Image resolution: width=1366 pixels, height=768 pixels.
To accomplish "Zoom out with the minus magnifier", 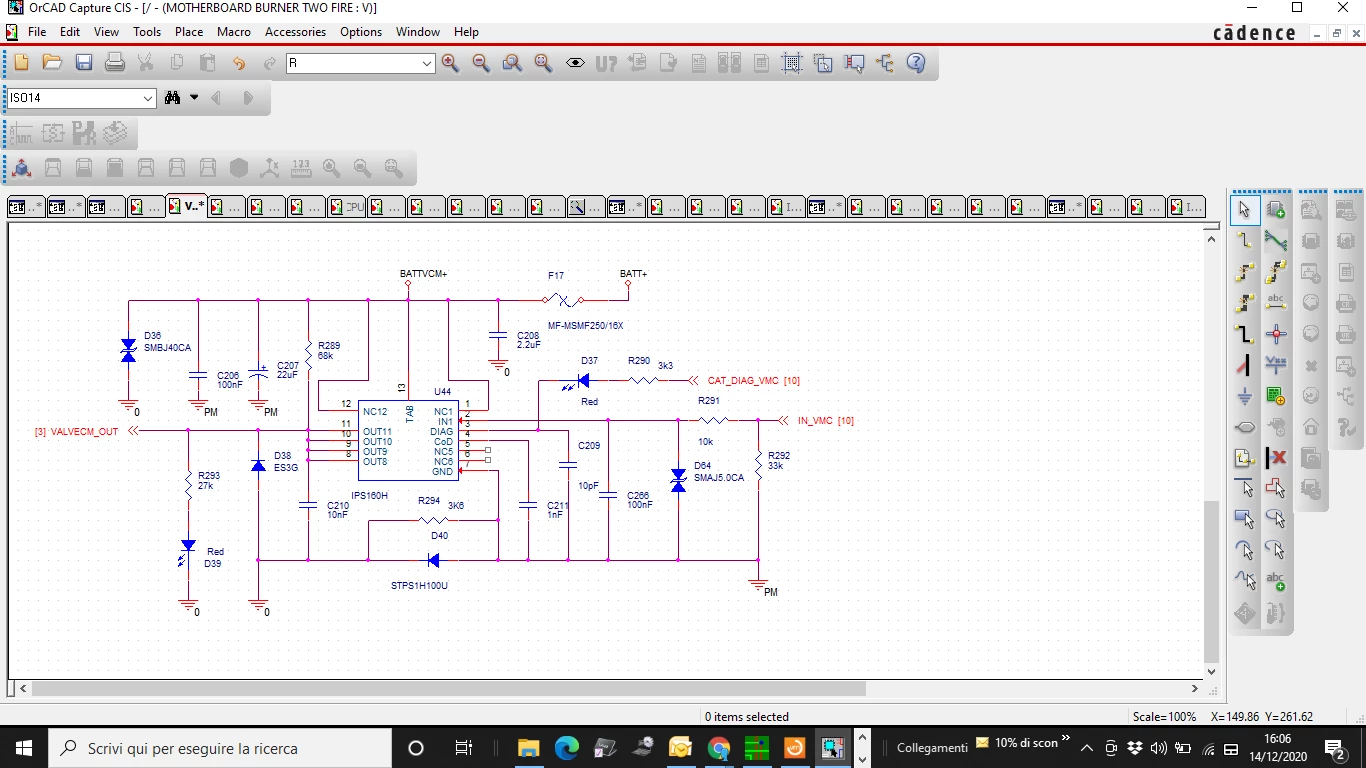I will point(481,63).
